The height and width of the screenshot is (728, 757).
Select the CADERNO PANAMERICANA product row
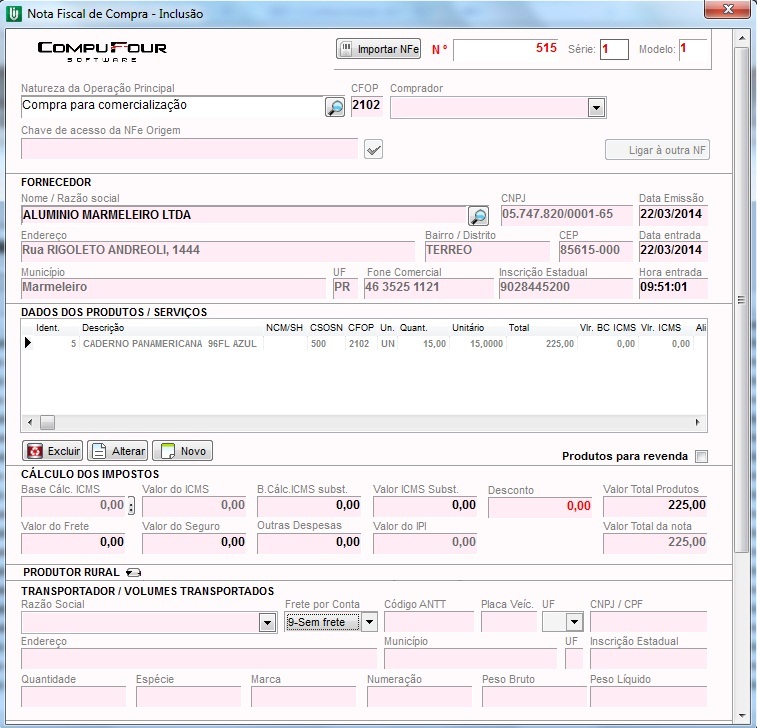[x=170, y=344]
